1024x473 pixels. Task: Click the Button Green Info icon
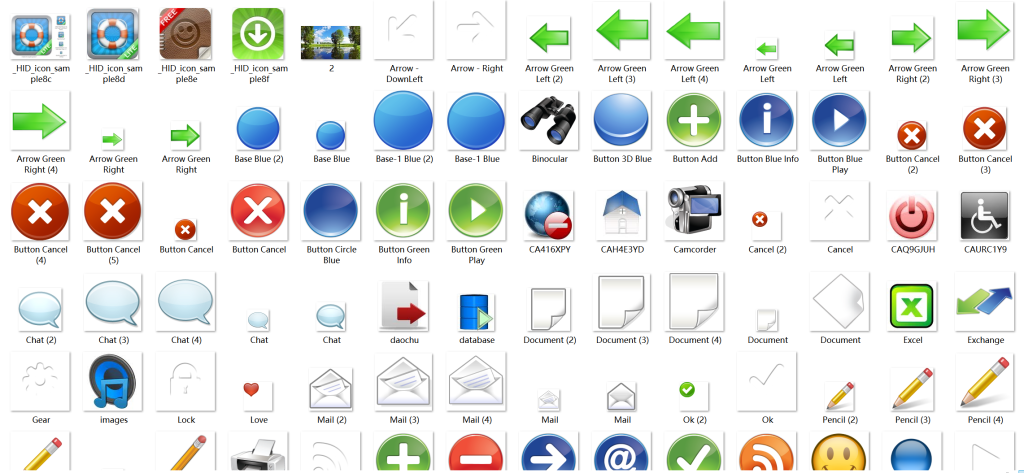[x=404, y=212]
